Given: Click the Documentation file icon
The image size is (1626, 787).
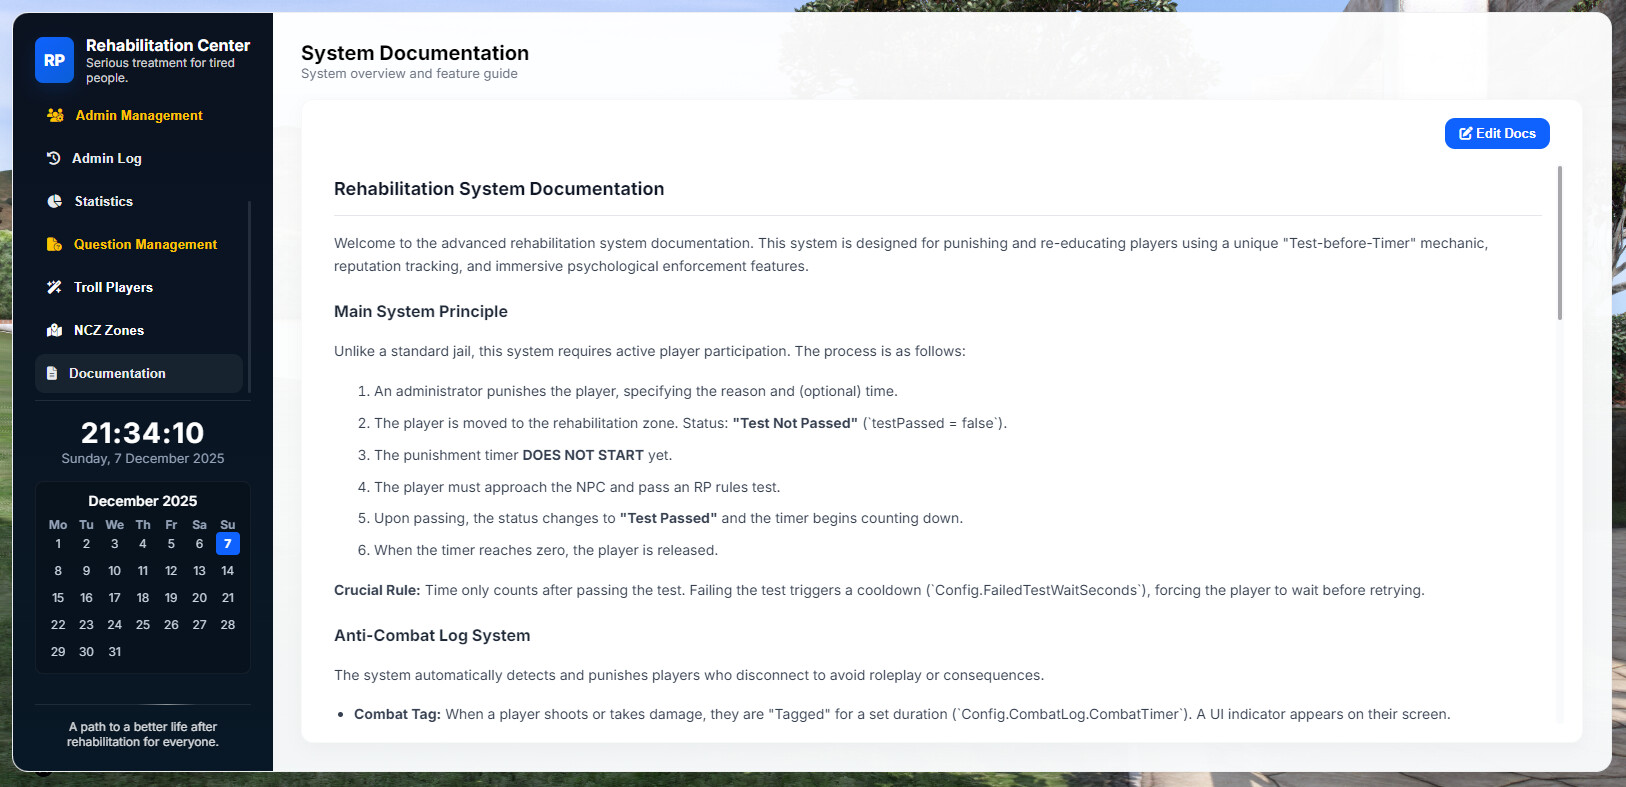Looking at the screenshot, I should [52, 374].
